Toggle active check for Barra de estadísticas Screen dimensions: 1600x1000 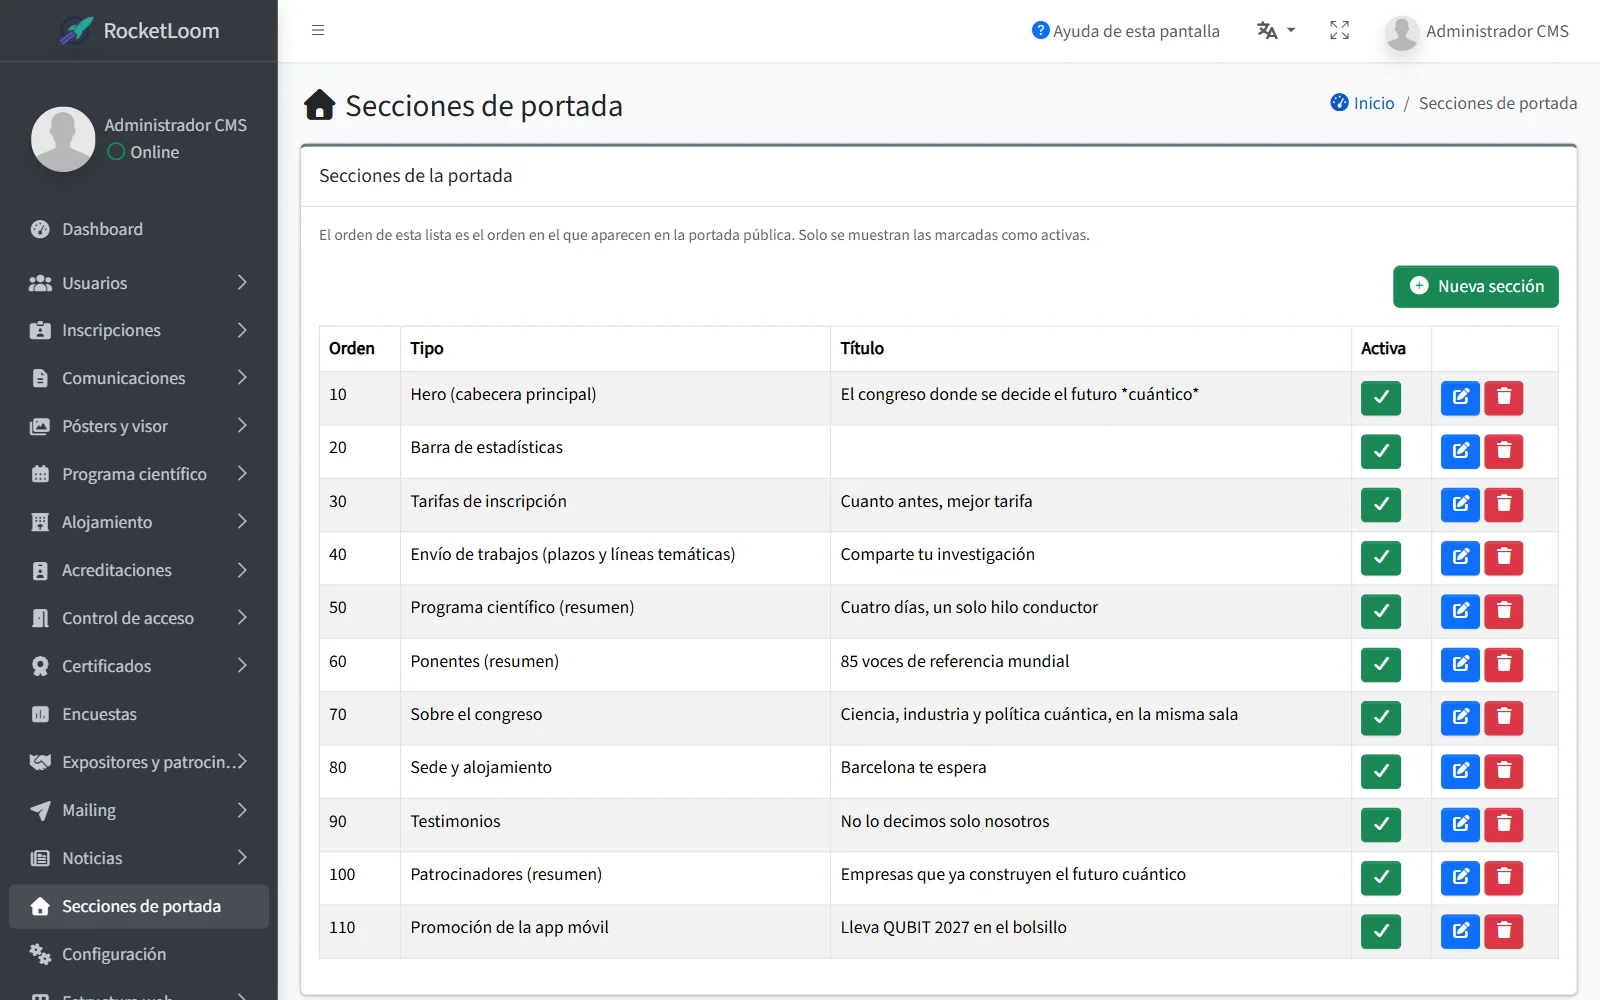pos(1381,451)
